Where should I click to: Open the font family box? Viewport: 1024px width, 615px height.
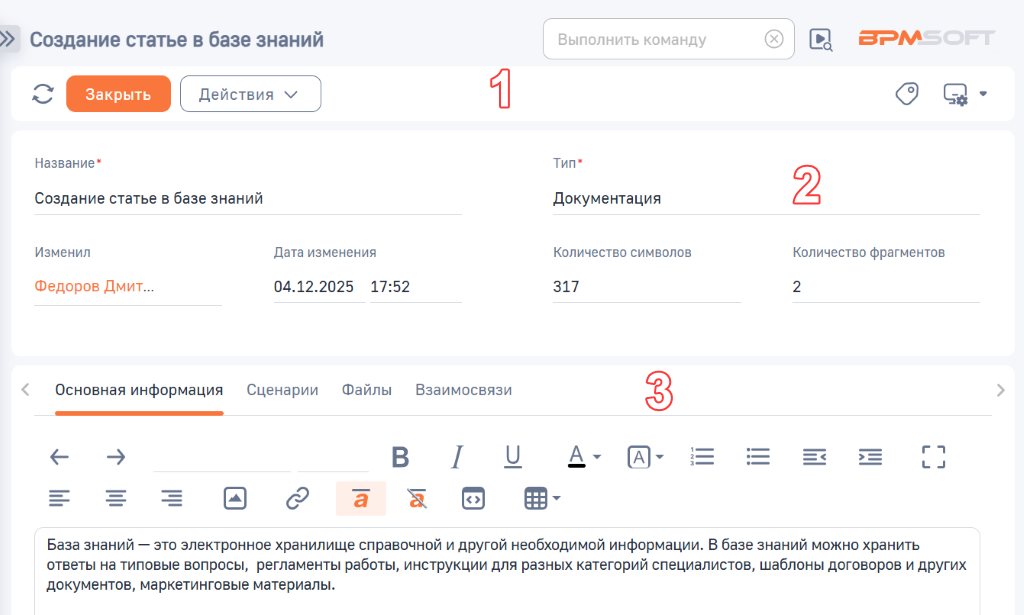(x=222, y=457)
